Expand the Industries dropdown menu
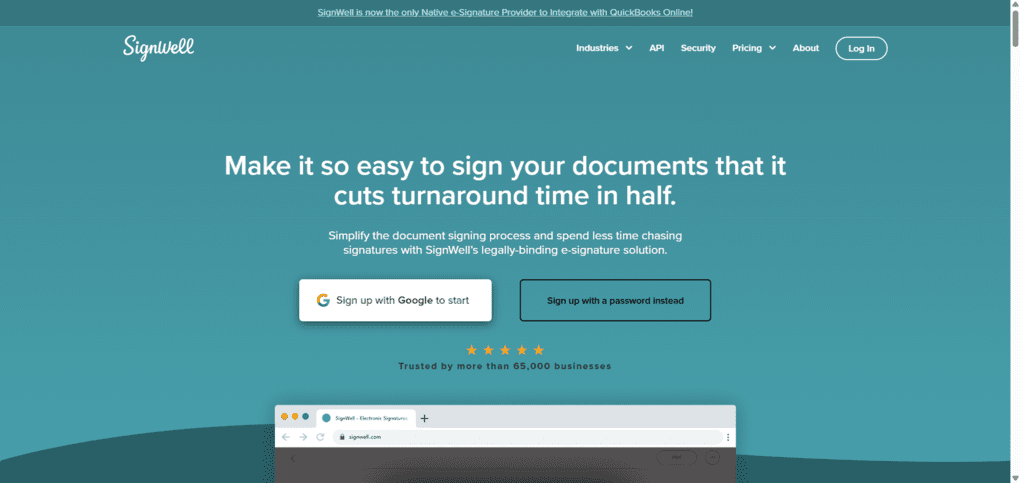Screen dimensions: 1020x483 point(604,48)
